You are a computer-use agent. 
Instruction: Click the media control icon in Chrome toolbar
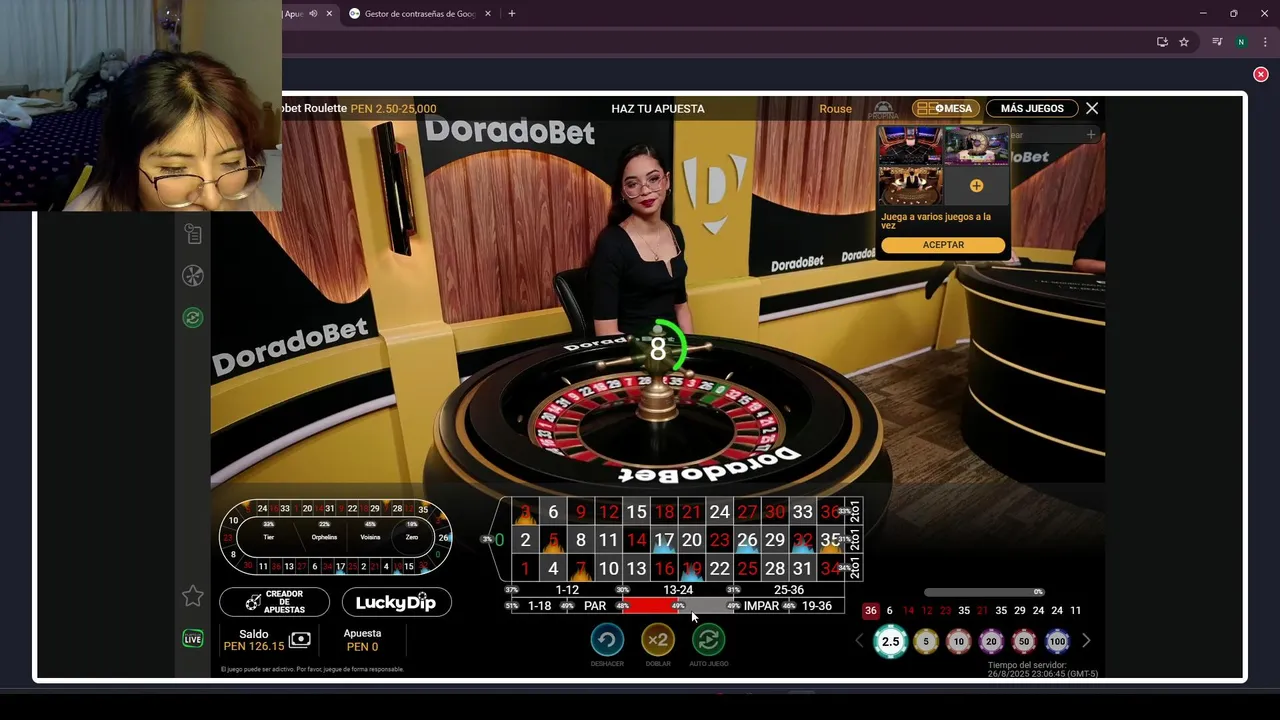point(1217,42)
